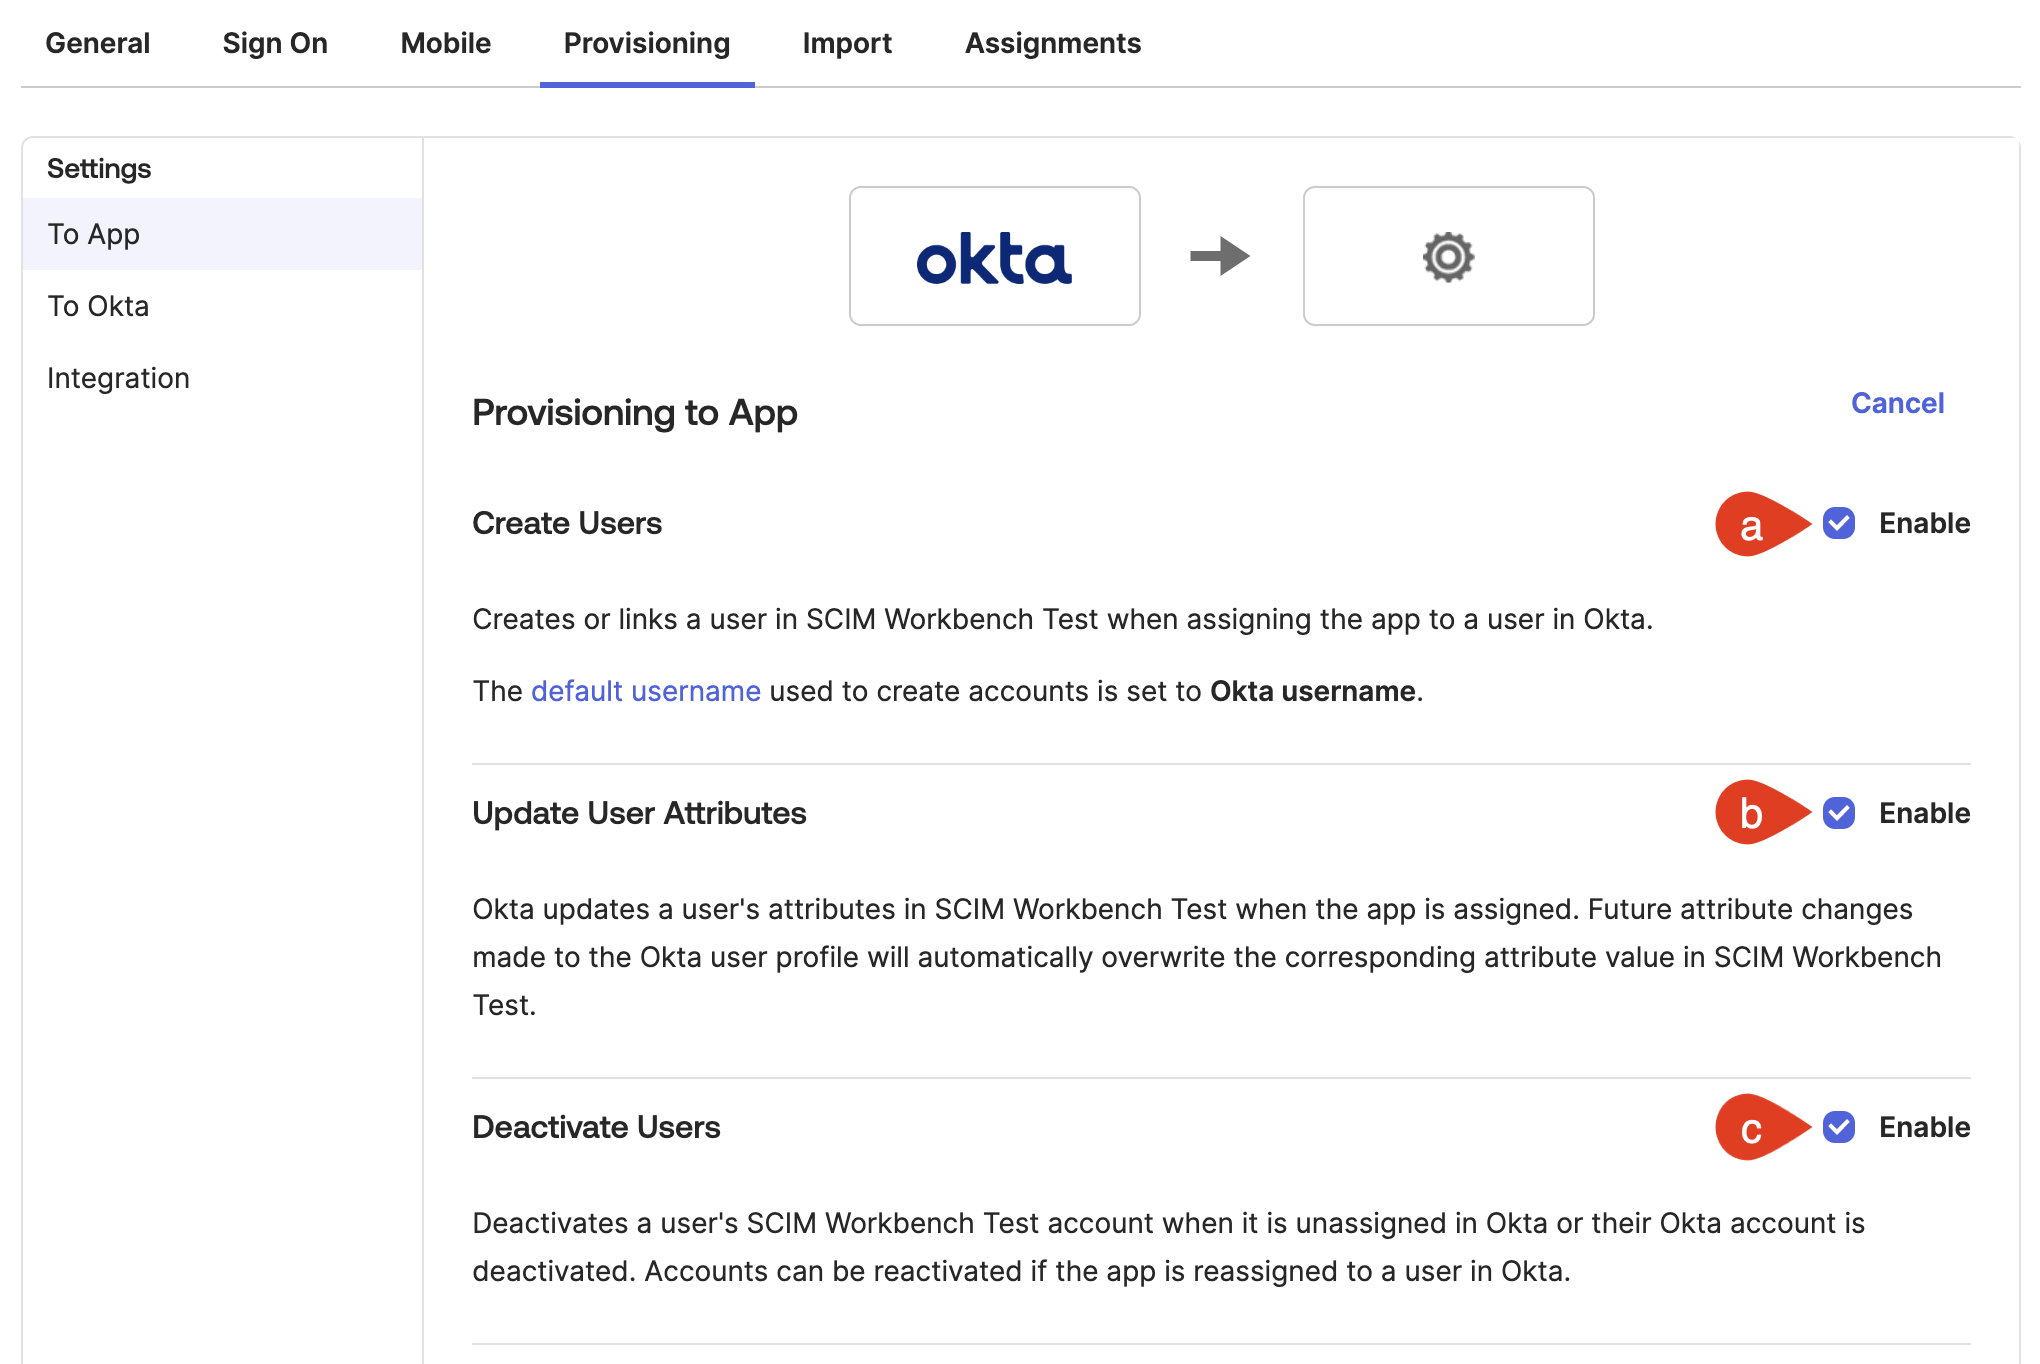Screen dimensions: 2040x1364
Task: Click paragraph starting 'Okta updates a user's attributes'
Action: pyautogui.click(x=1207, y=957)
